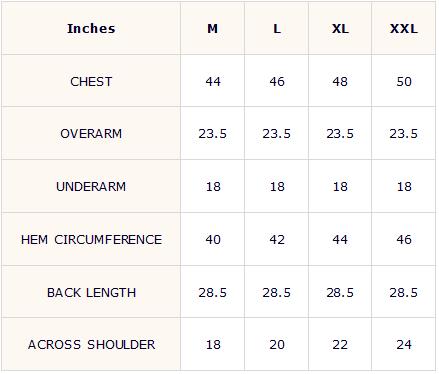Click the CHEST row label
Viewport: 439px width, 374px height.
[91, 82]
